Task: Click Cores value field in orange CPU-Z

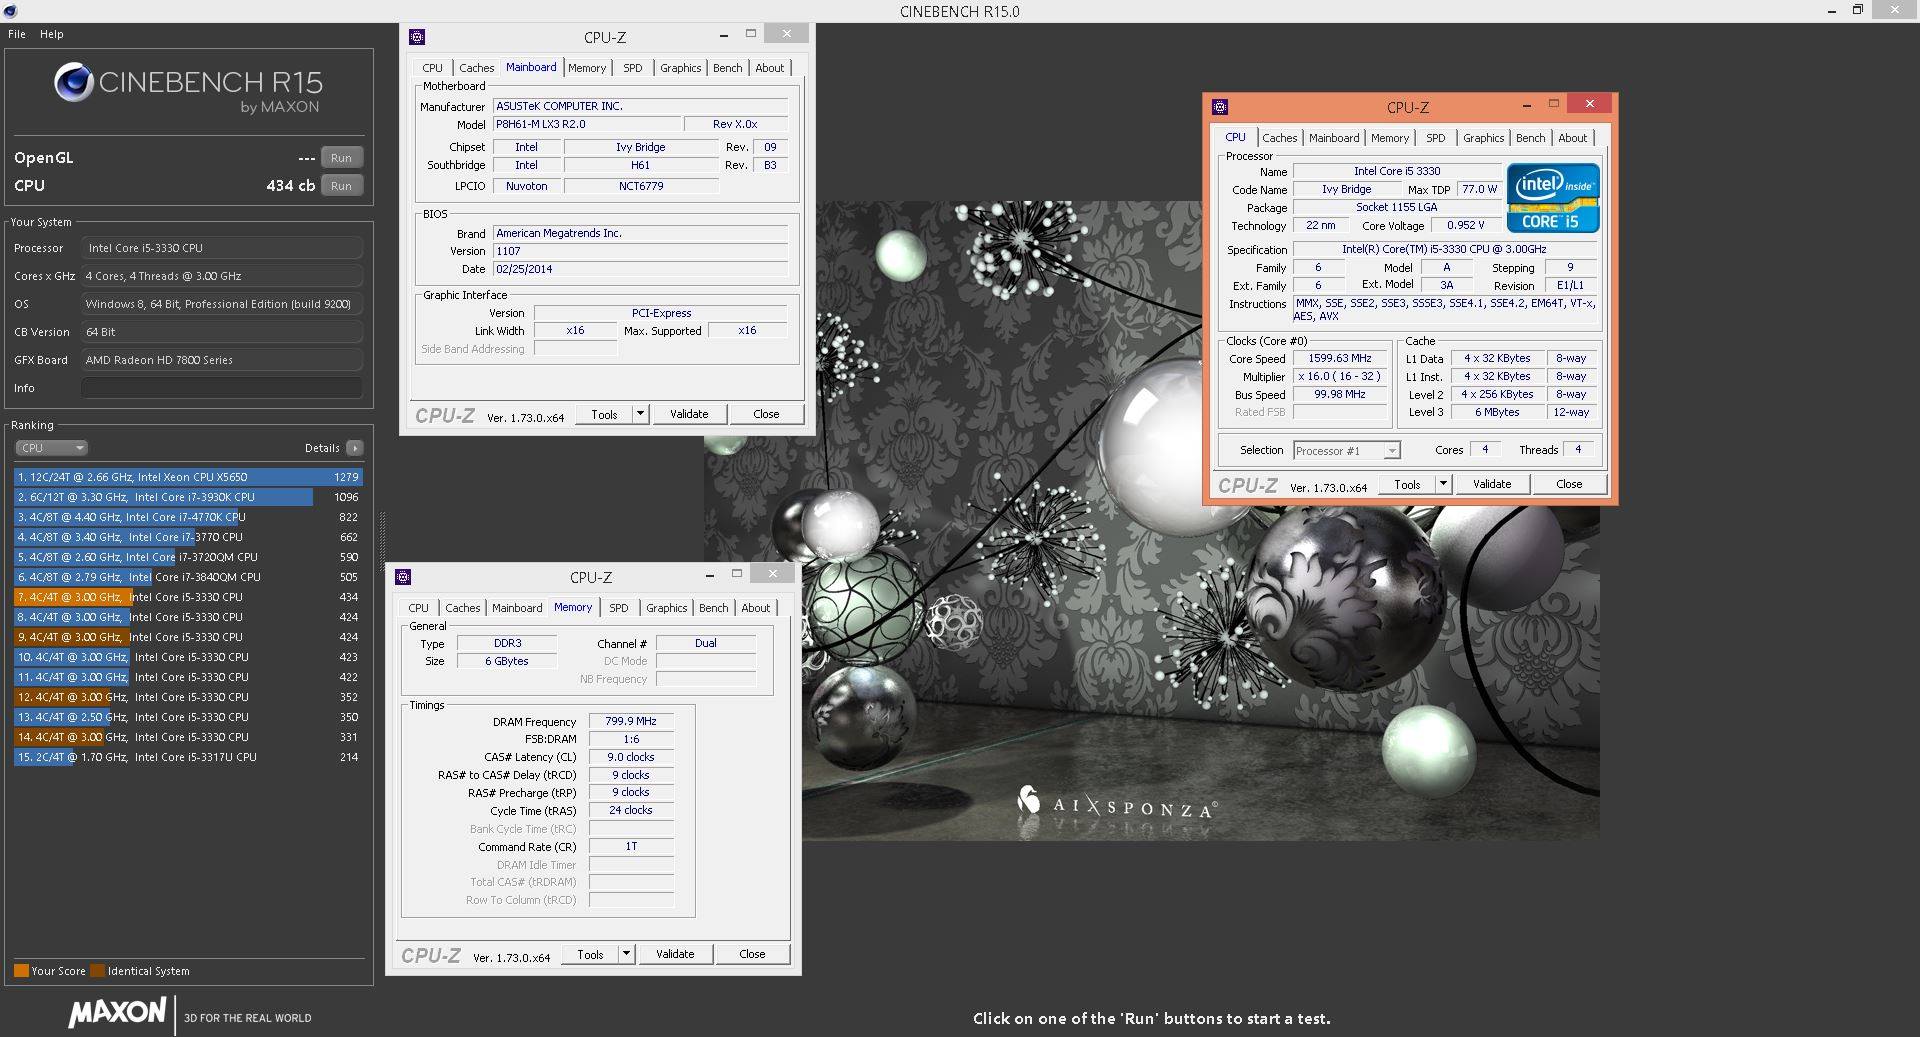Action: pos(1485,450)
